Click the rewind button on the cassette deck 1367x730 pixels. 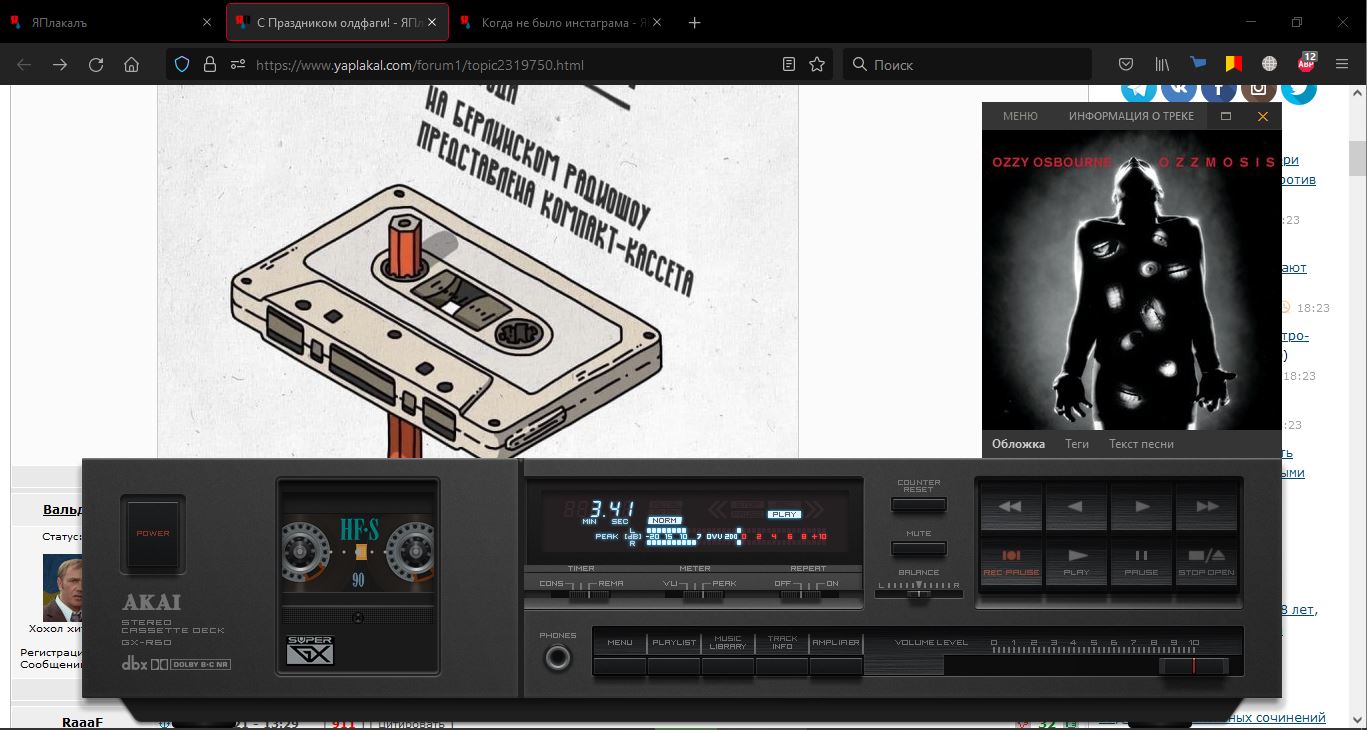[1011, 507]
